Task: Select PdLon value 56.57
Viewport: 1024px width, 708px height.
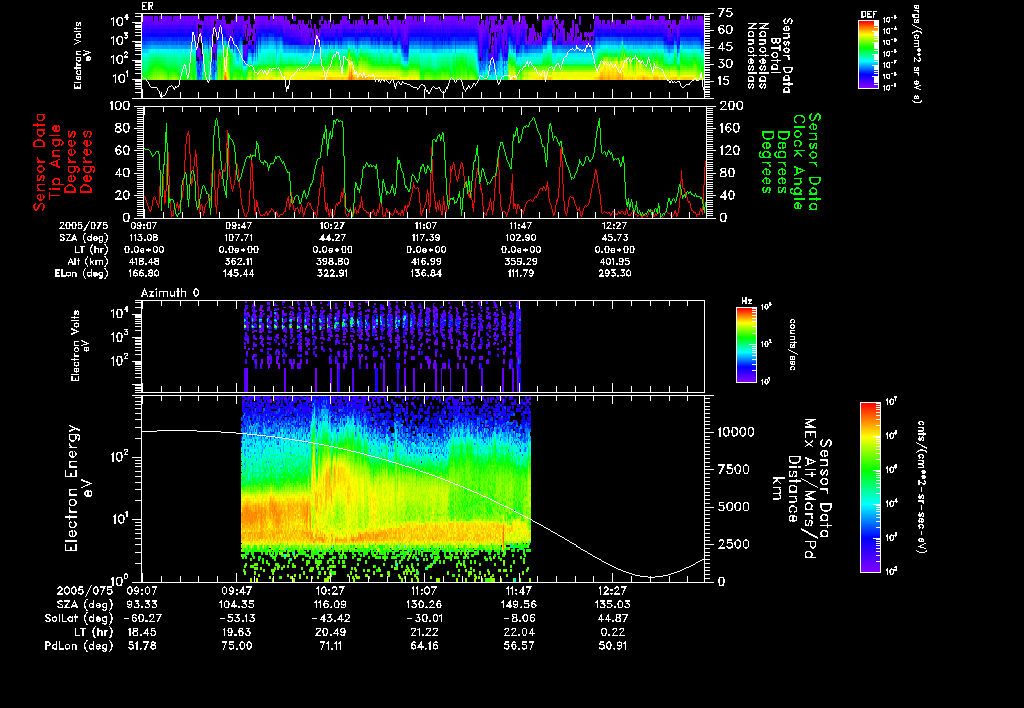Action: 519,646
